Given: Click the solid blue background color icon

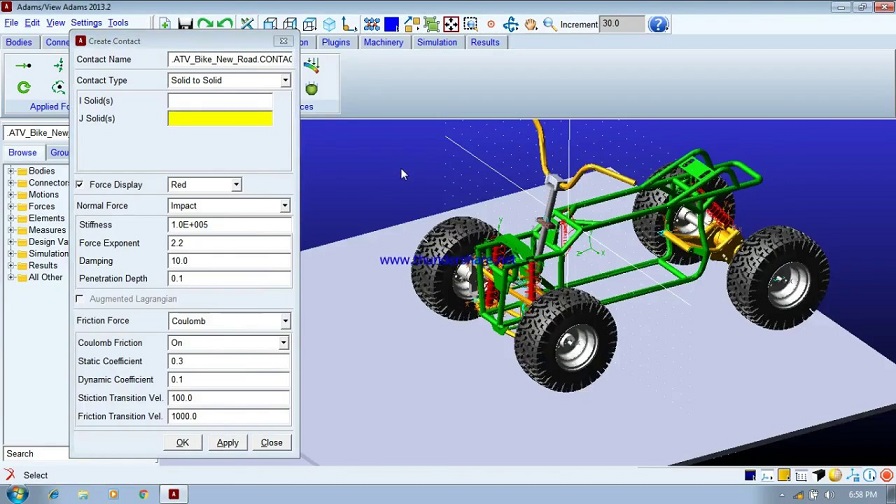Looking at the screenshot, I should pos(391,24).
